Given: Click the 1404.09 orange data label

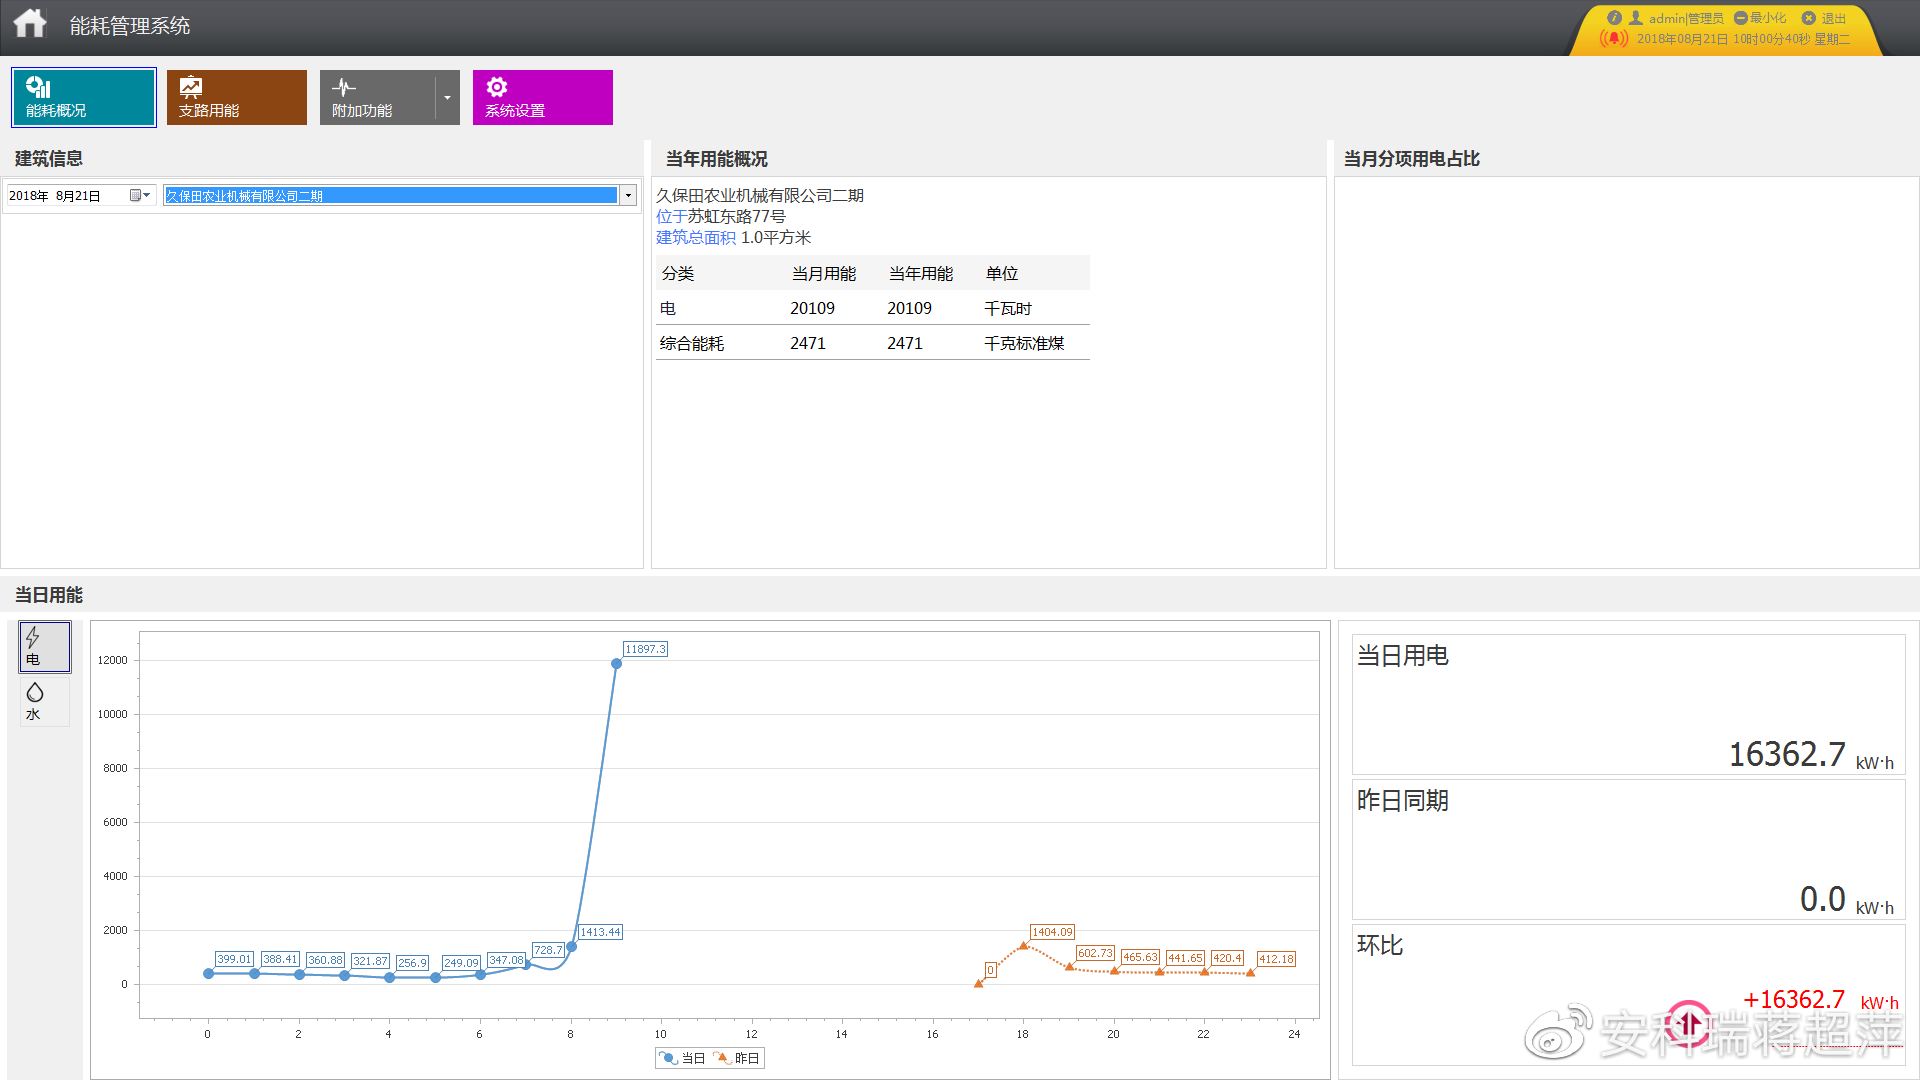Looking at the screenshot, I should pos(1052,932).
